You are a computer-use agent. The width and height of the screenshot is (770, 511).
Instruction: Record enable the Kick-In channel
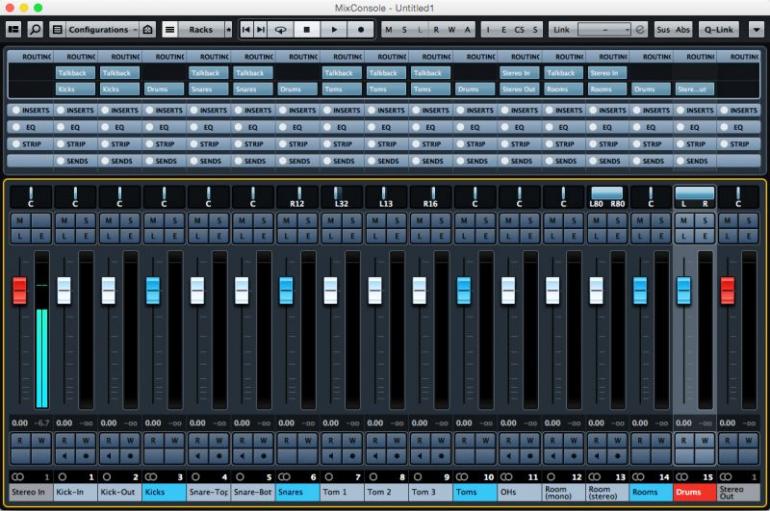coord(86,456)
